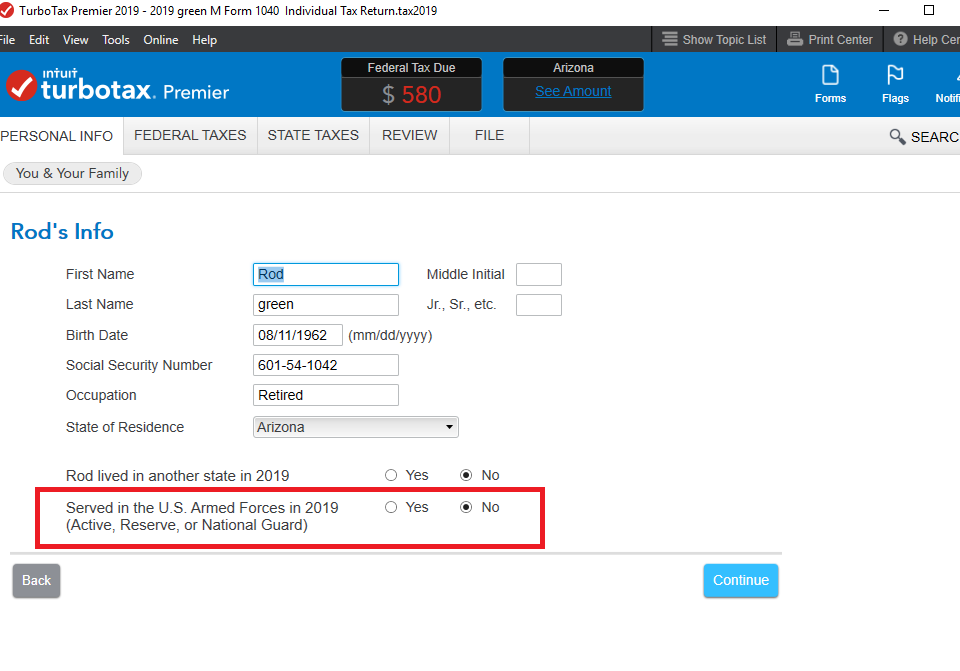Click the Jr., Sr., etc. field
Image resolution: width=960 pixels, height=671 pixels.
pos(539,304)
